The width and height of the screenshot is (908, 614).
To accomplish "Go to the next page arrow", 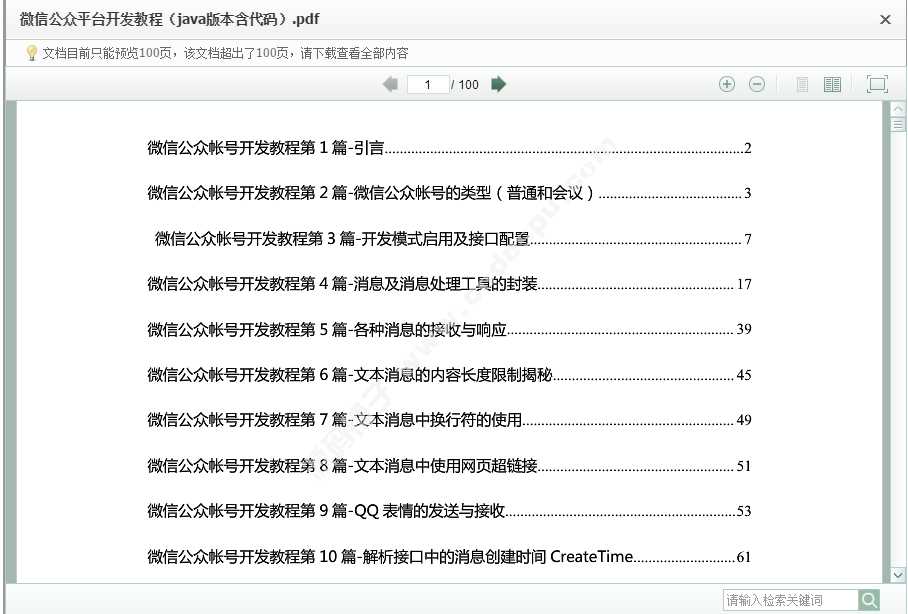I will (499, 85).
